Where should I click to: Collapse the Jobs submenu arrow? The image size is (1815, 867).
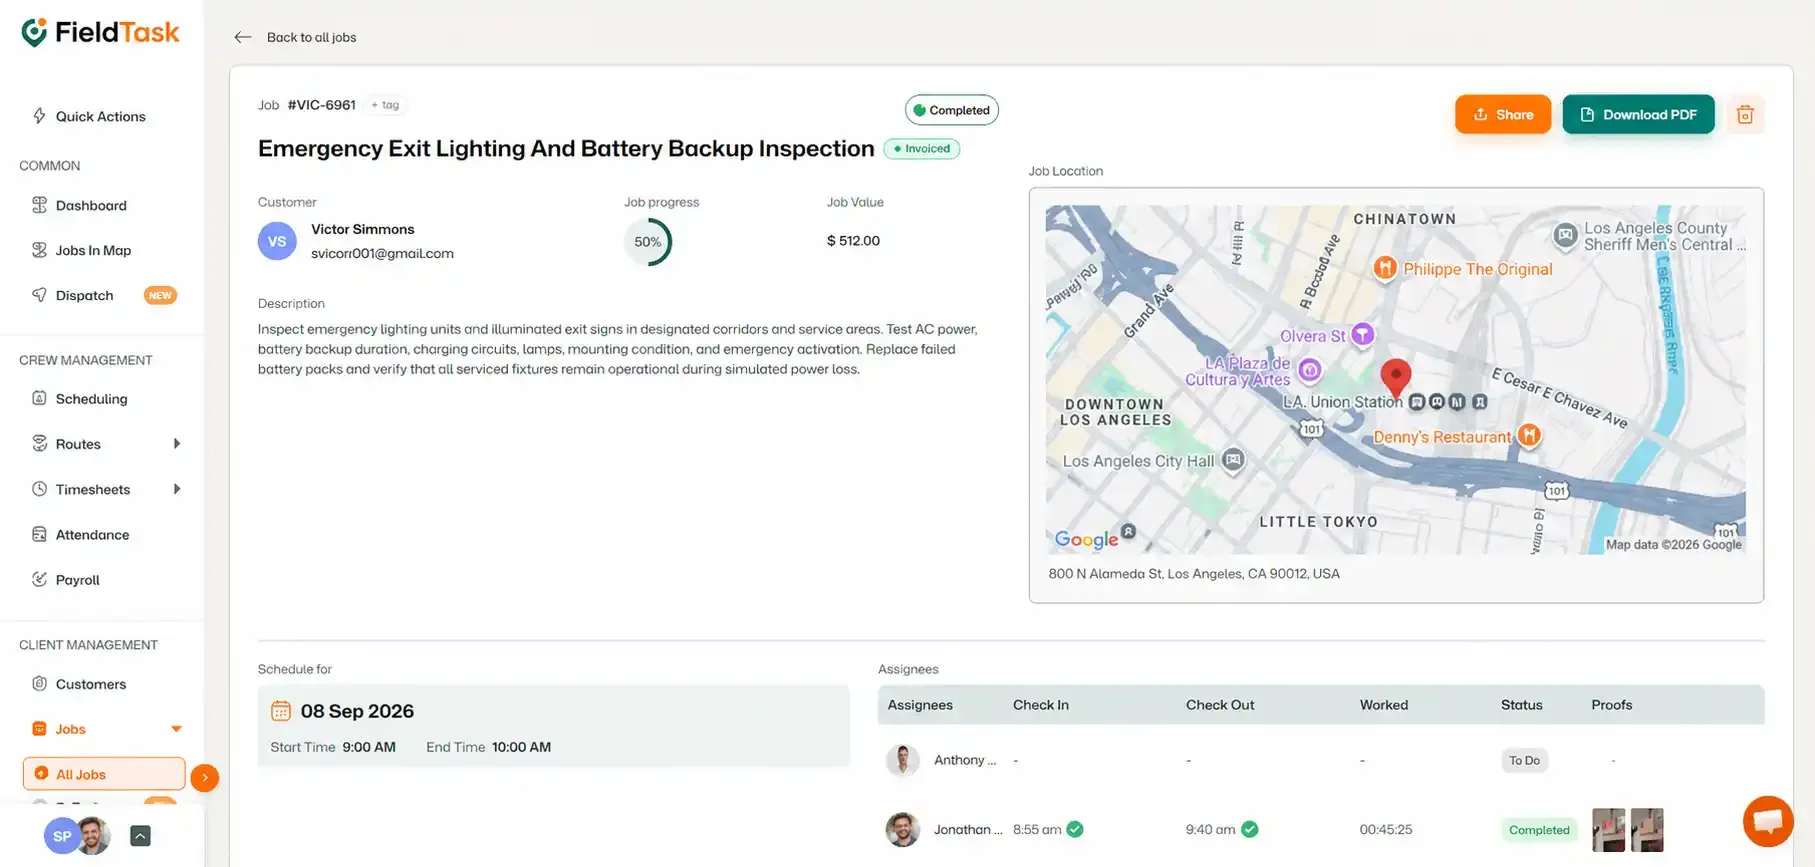coord(176,729)
